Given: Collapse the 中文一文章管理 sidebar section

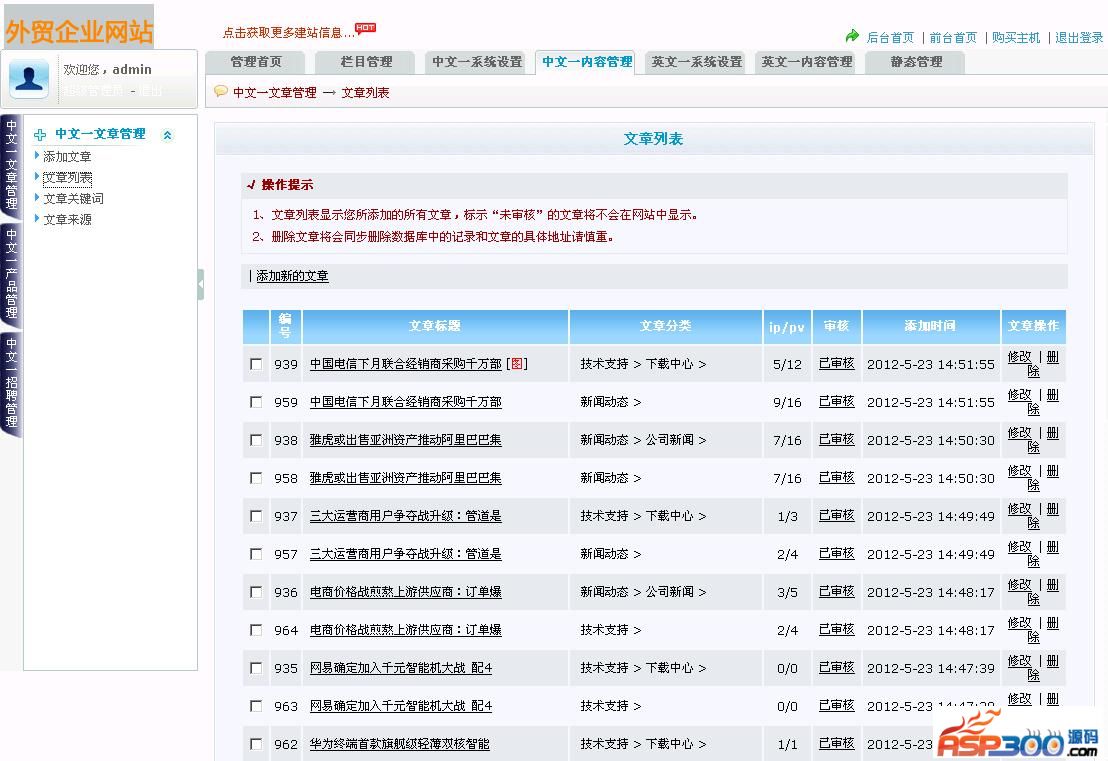Looking at the screenshot, I should pyautogui.click(x=167, y=135).
